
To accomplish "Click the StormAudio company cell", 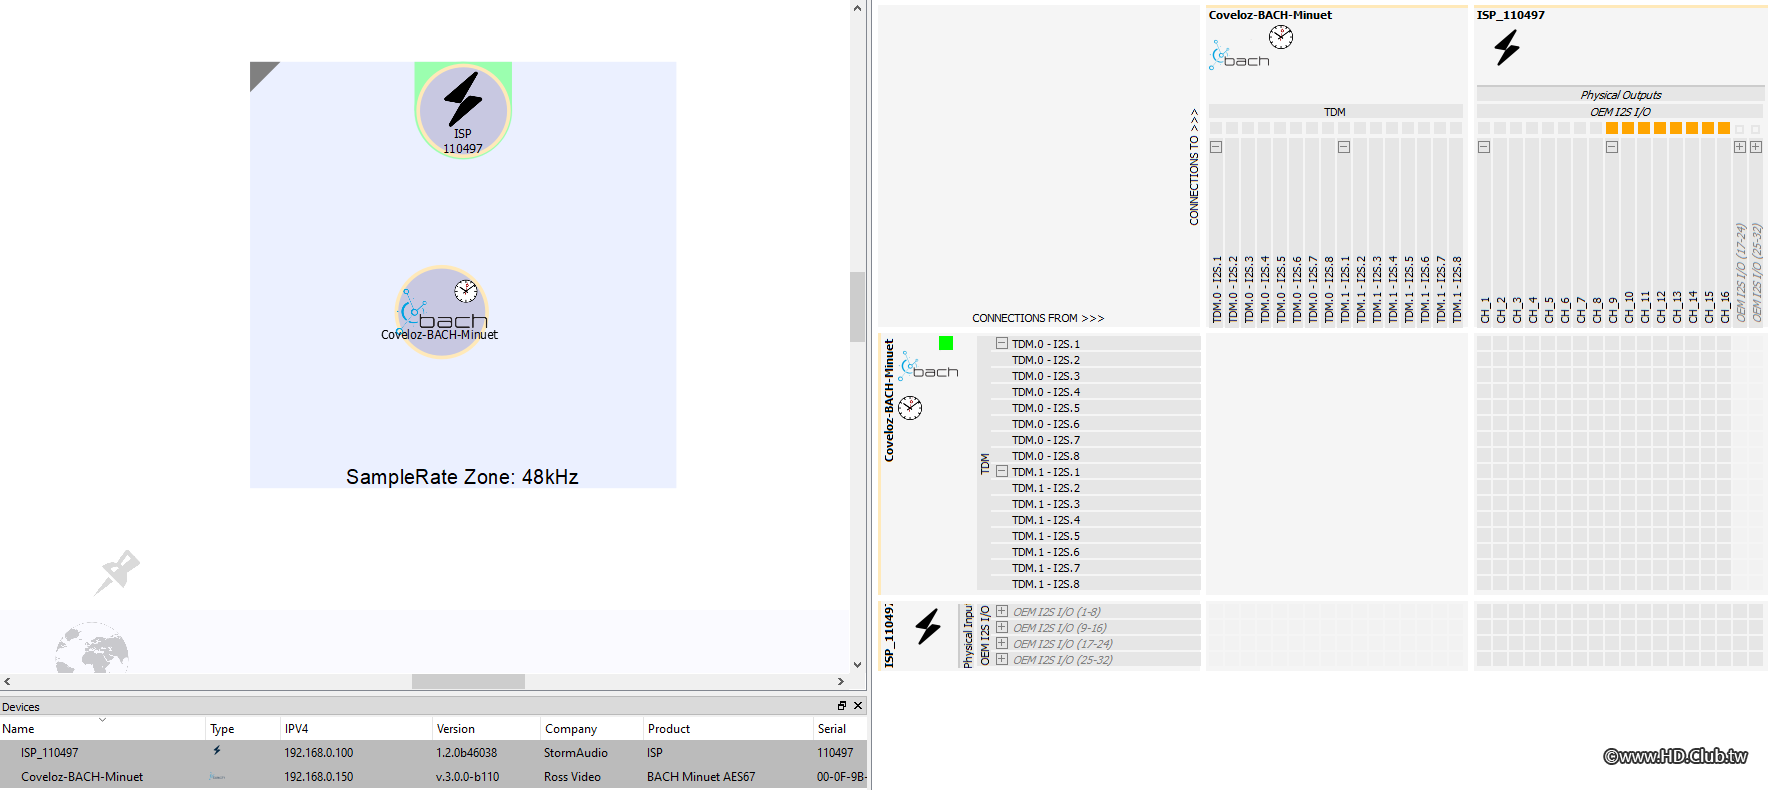I will click(576, 753).
